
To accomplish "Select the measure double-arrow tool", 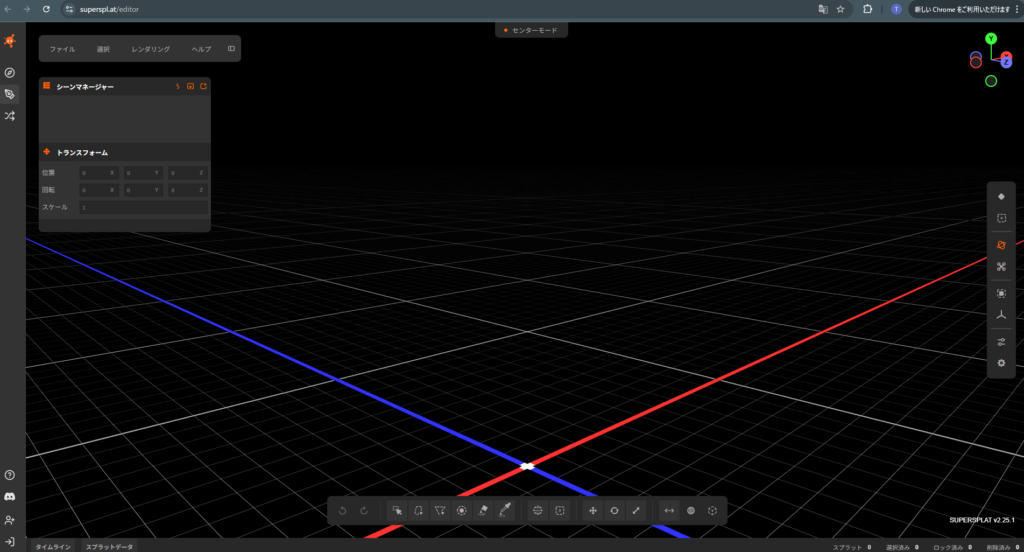I will [669, 511].
